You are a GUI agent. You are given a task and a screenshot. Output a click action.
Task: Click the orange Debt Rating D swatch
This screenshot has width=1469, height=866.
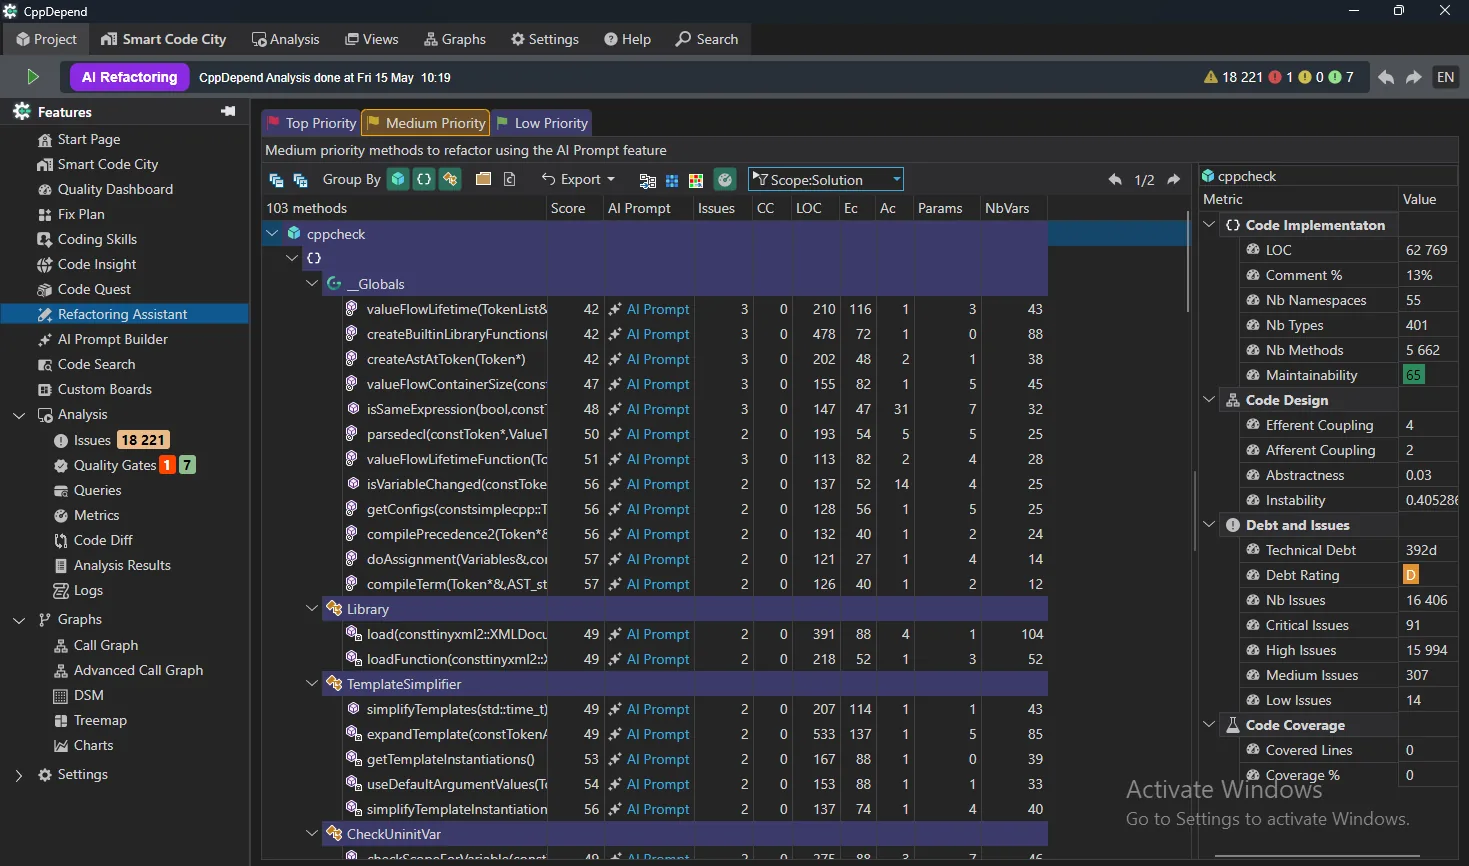1411,575
